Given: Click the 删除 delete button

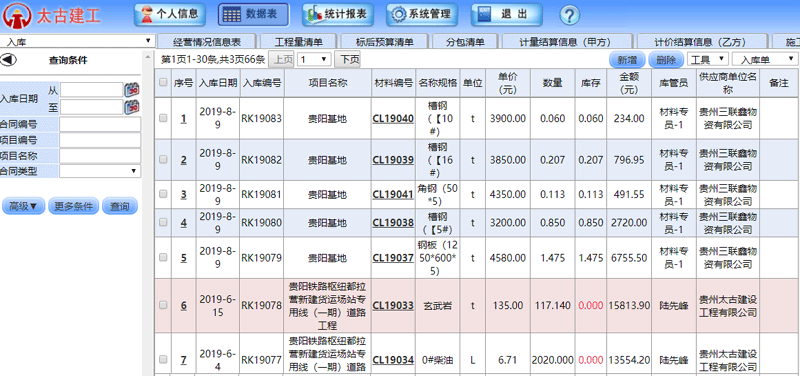Looking at the screenshot, I should (x=666, y=60).
